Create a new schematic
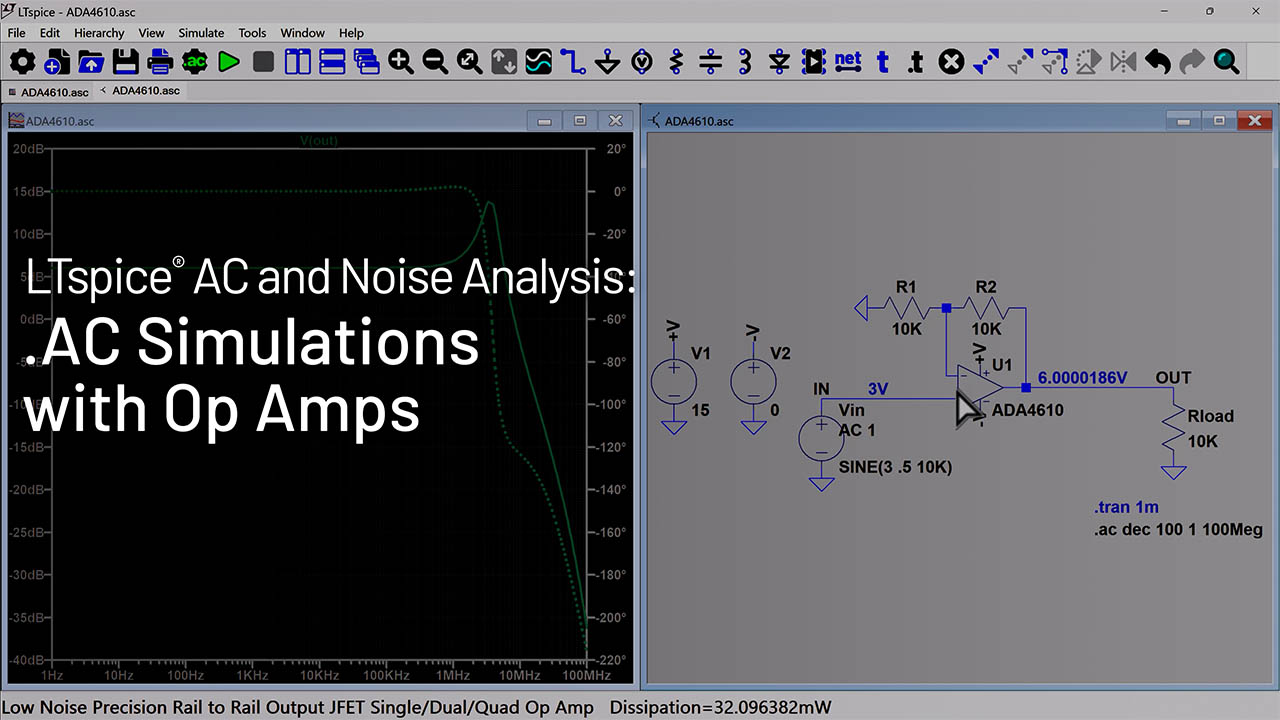 [x=57, y=62]
